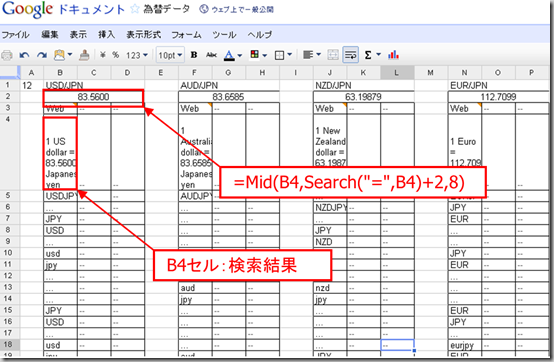
Task: Click the USDJPY cell in row 5
Action: [x=60, y=196]
